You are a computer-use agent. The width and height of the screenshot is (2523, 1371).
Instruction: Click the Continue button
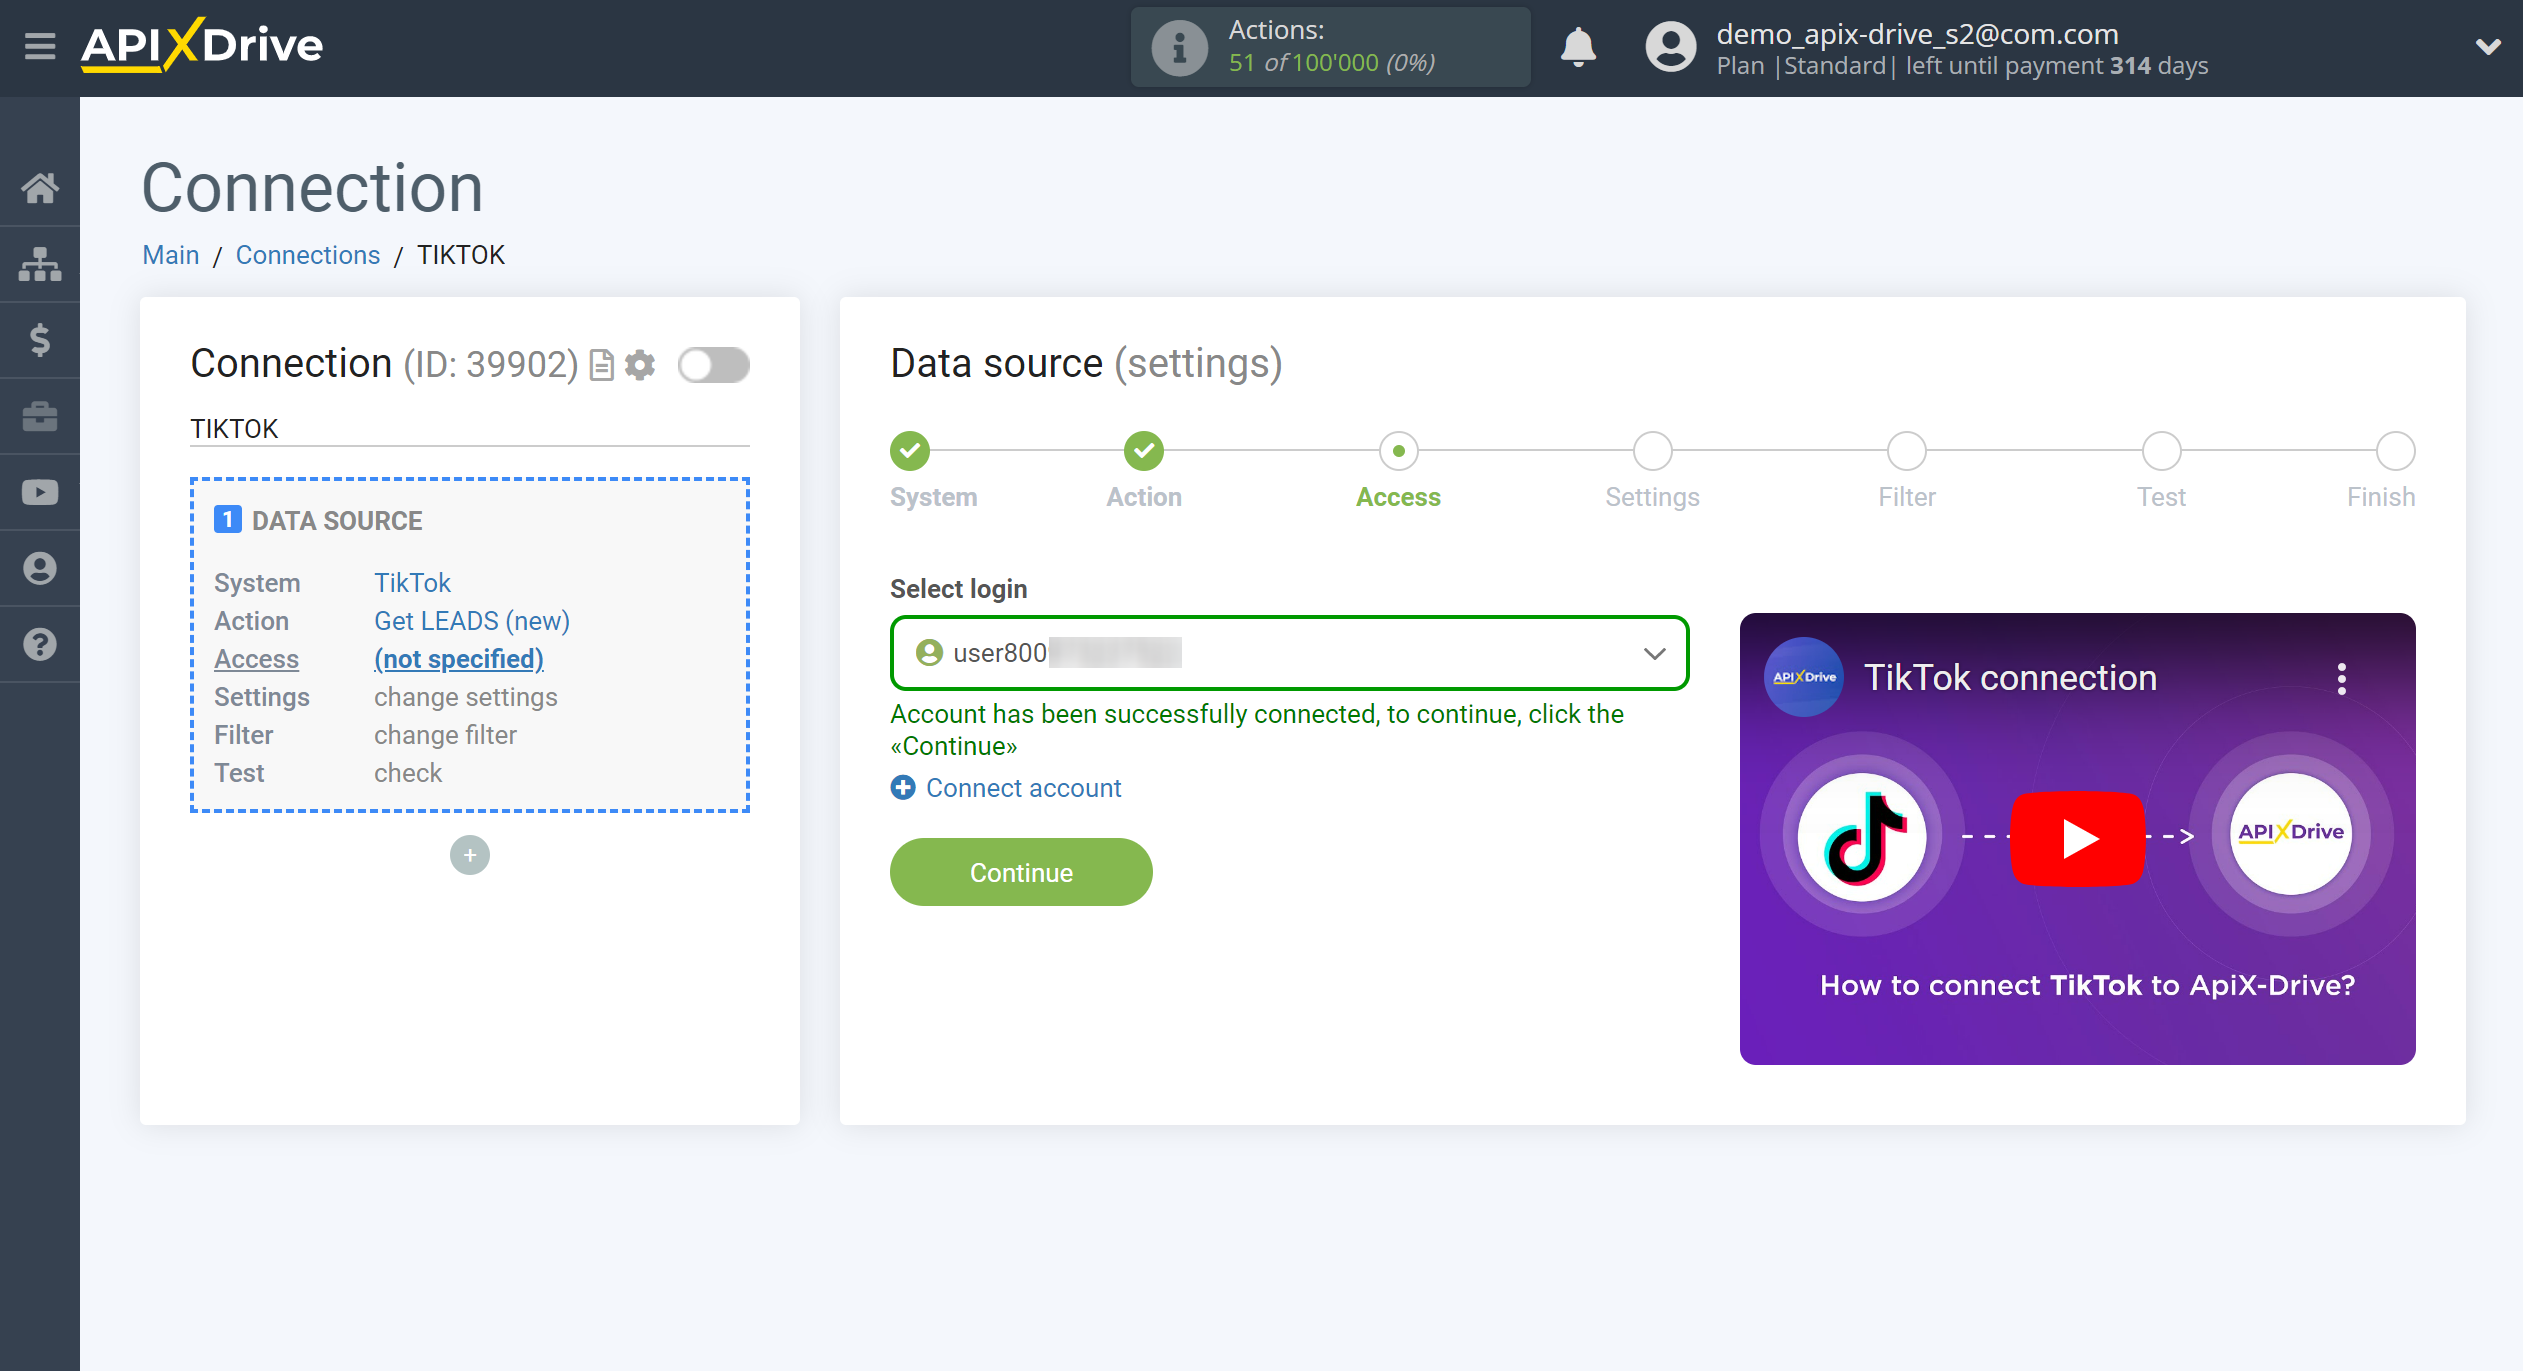click(1021, 873)
